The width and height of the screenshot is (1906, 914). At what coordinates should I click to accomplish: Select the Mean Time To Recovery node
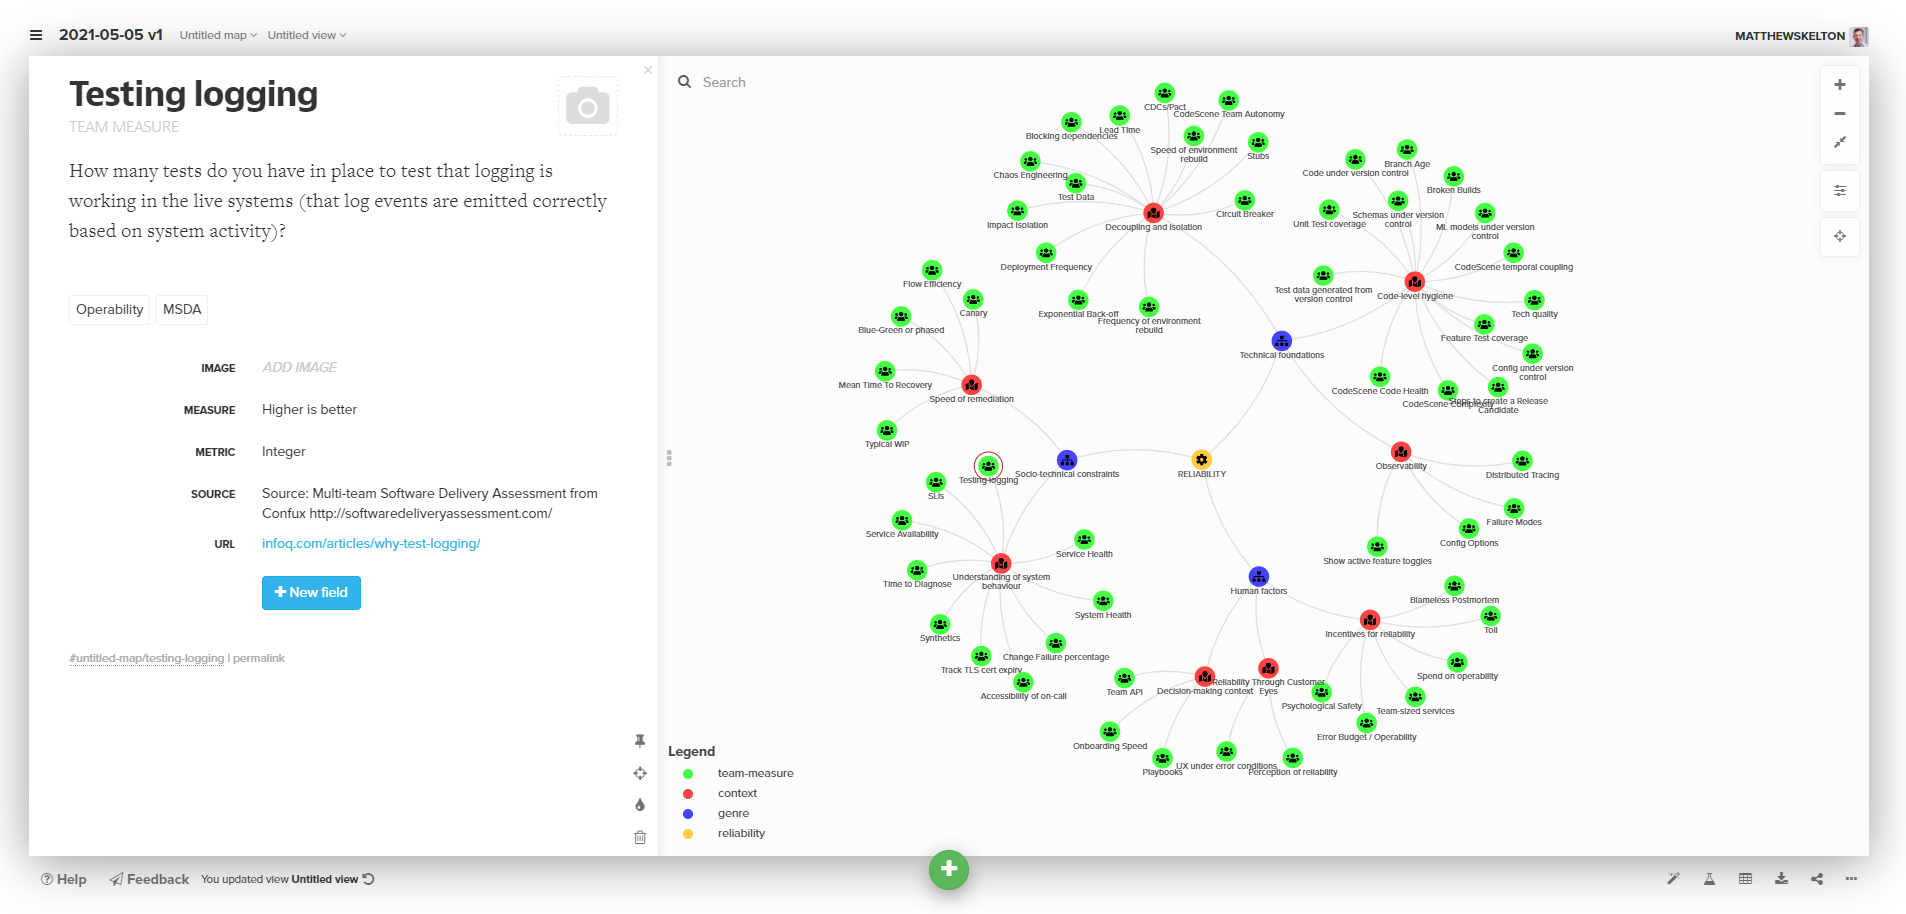click(x=885, y=371)
